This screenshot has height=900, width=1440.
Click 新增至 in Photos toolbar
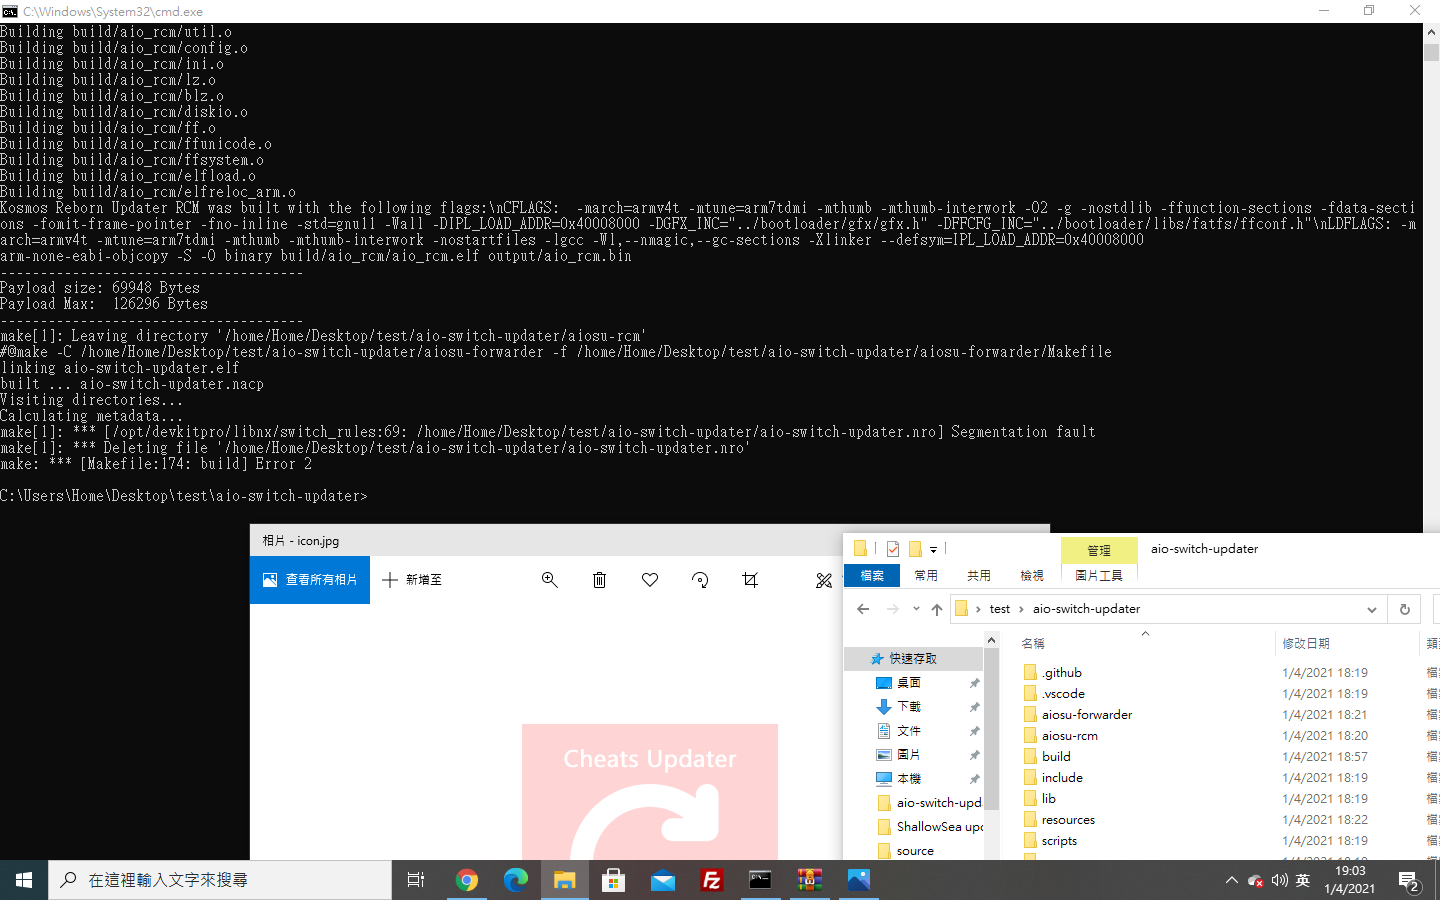pyautogui.click(x=412, y=580)
